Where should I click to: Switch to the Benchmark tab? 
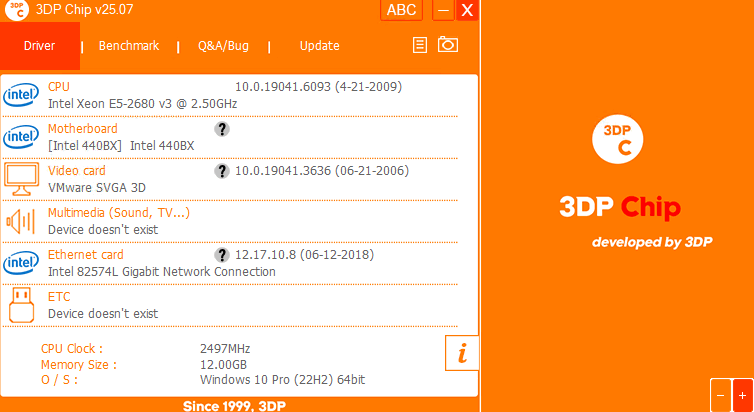pos(129,46)
